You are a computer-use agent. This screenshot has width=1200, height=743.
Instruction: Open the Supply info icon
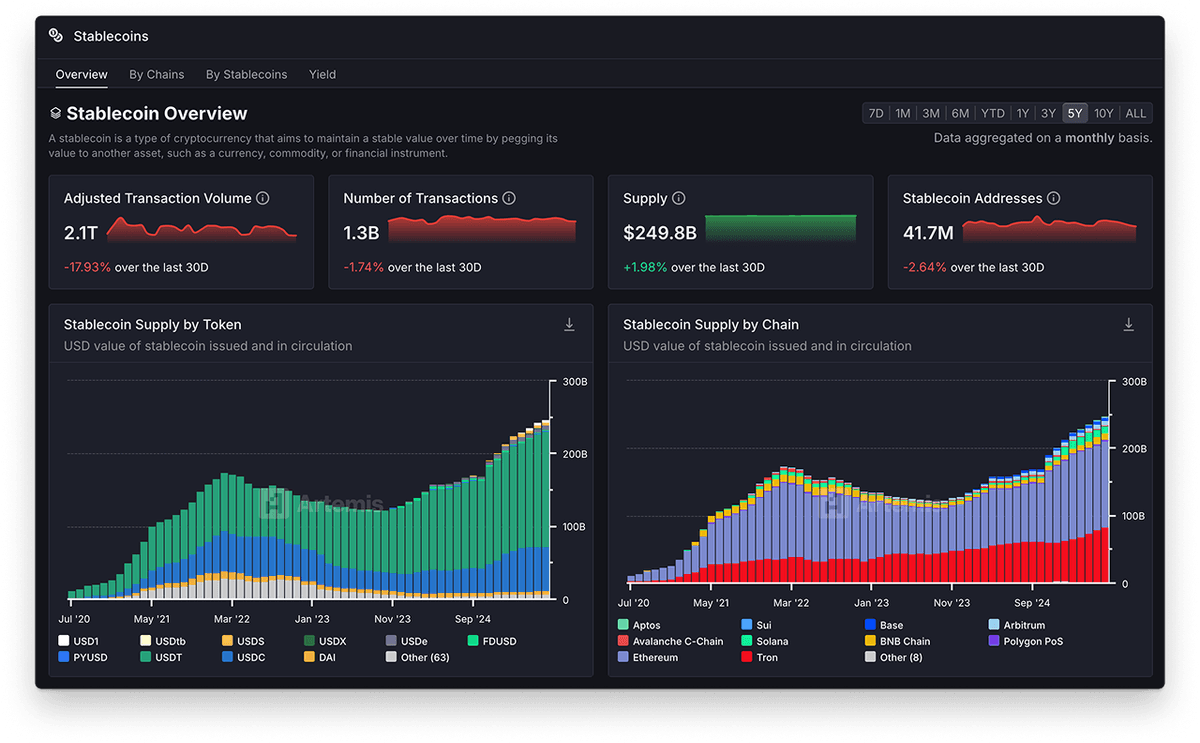[679, 198]
